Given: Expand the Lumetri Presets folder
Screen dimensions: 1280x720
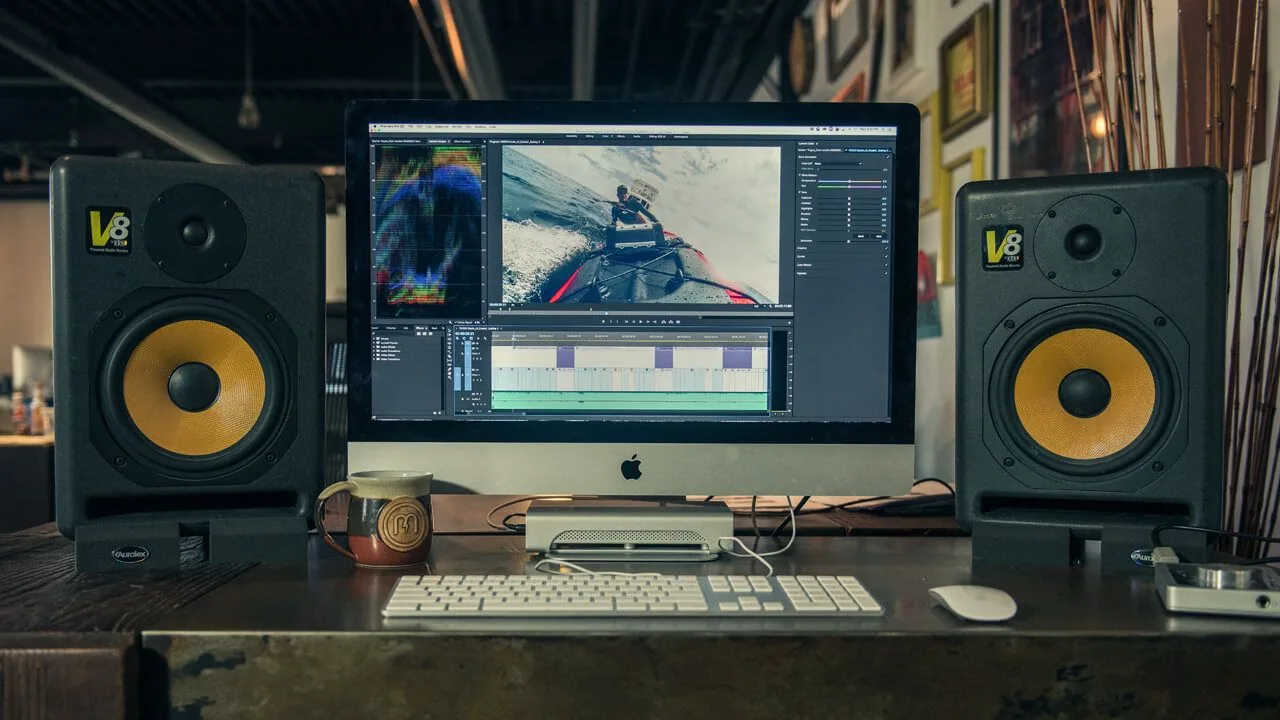Looking at the screenshot, I should (376, 341).
